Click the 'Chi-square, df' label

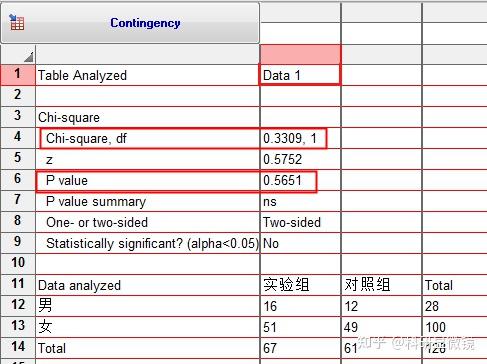pyautogui.click(x=86, y=138)
